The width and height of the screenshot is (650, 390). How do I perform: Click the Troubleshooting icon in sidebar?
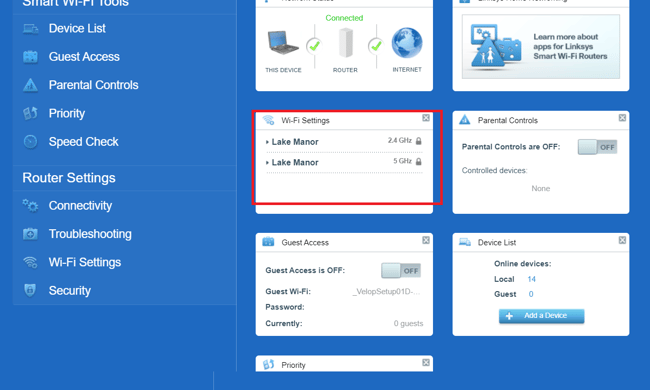tap(30, 234)
